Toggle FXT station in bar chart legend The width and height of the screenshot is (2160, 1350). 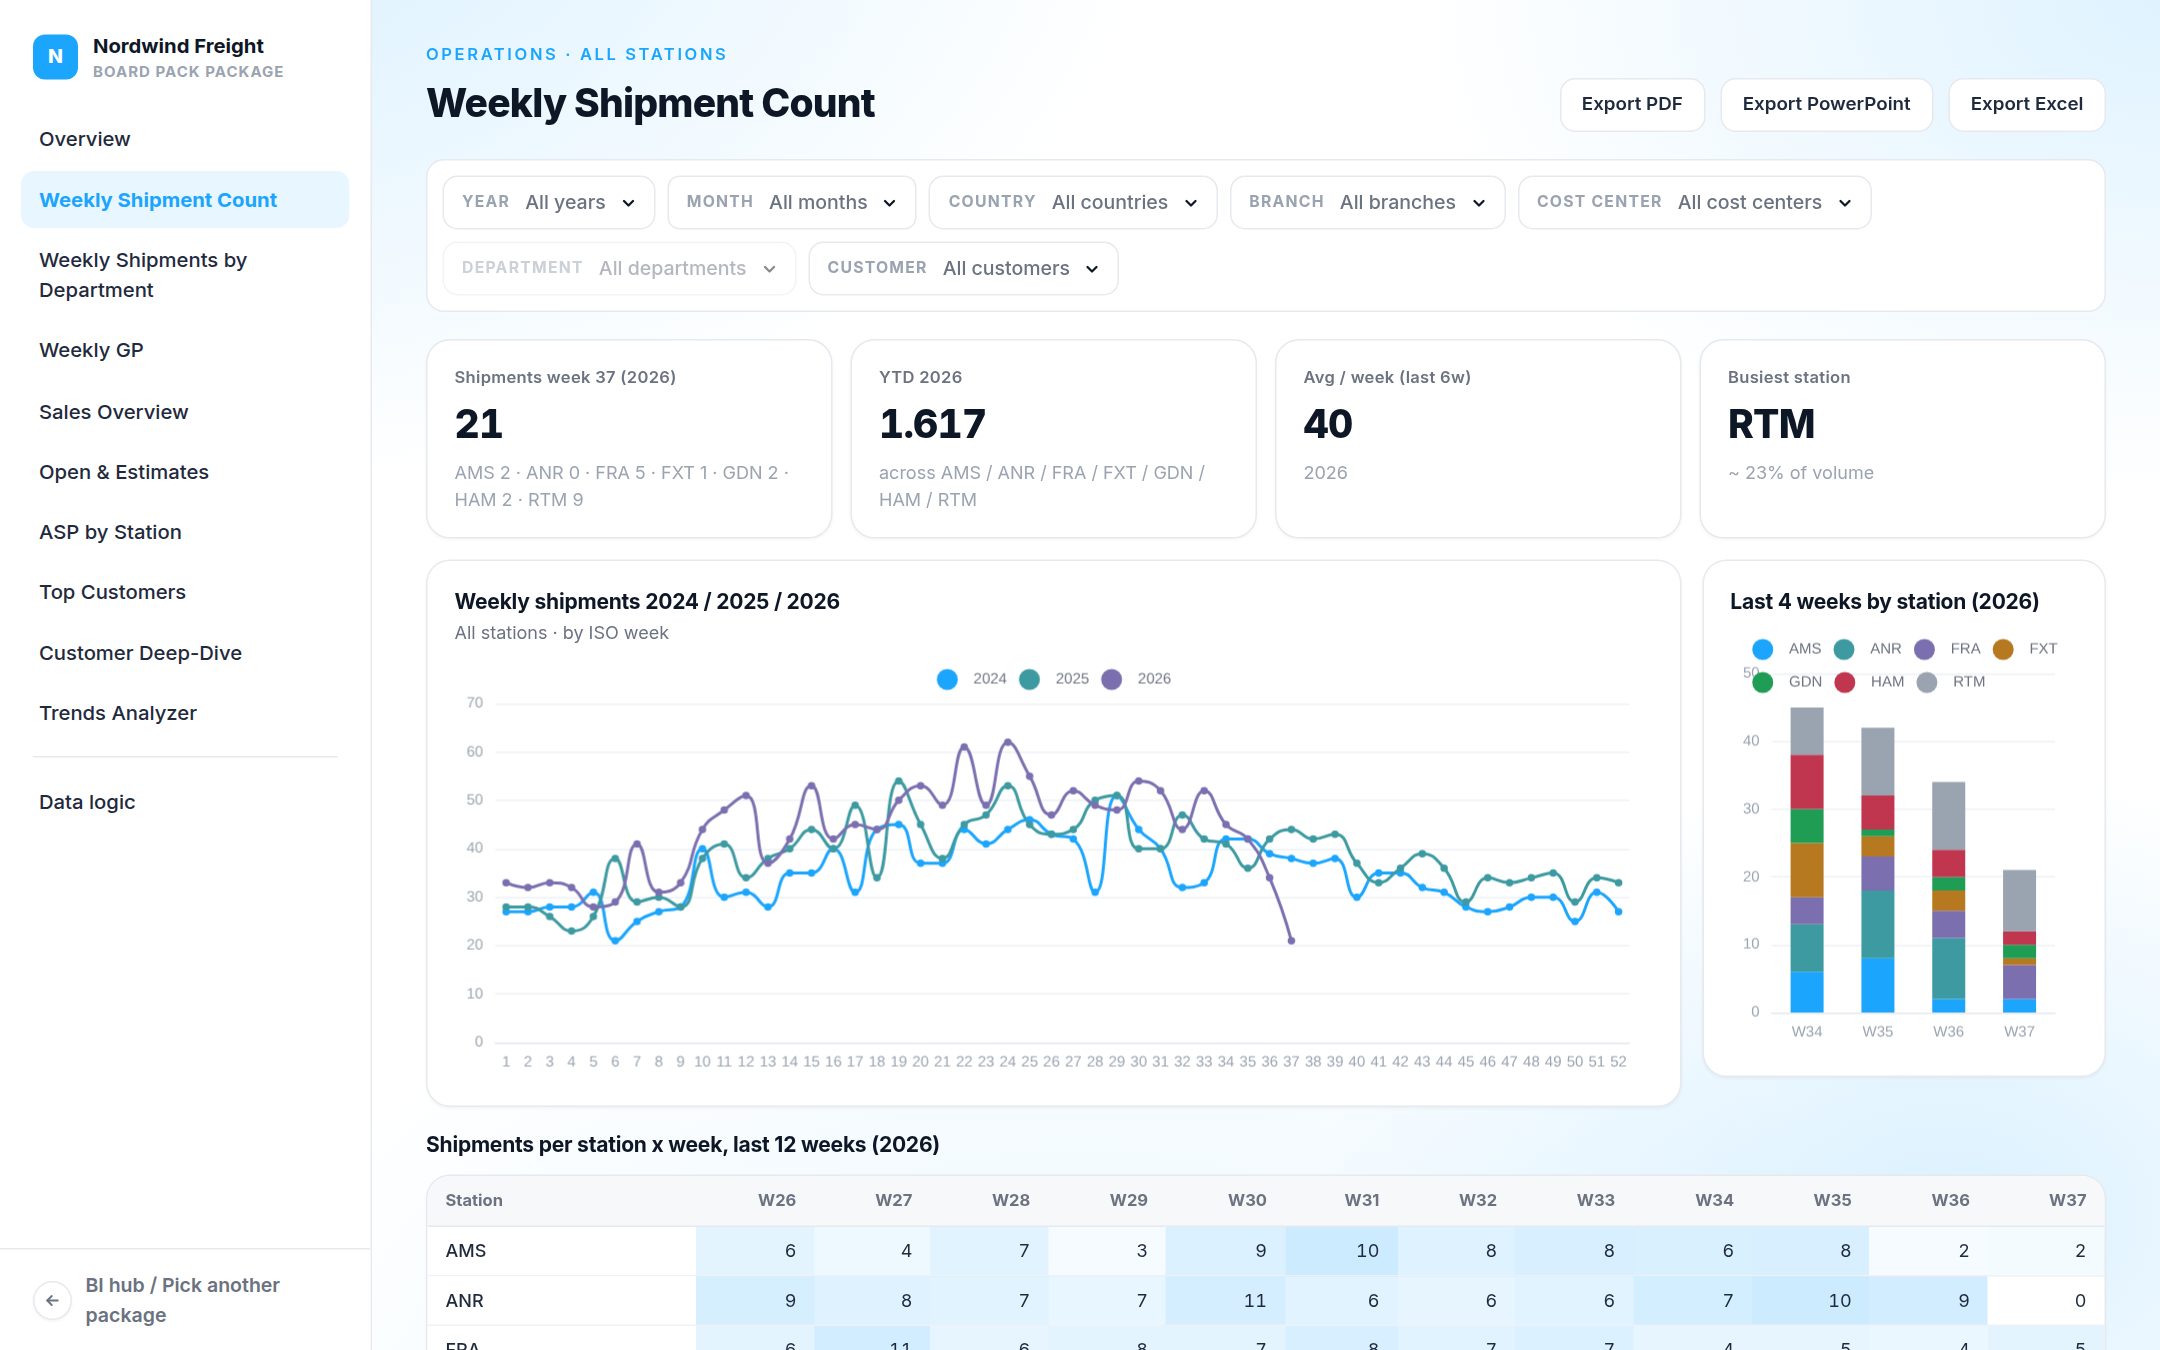(2003, 649)
